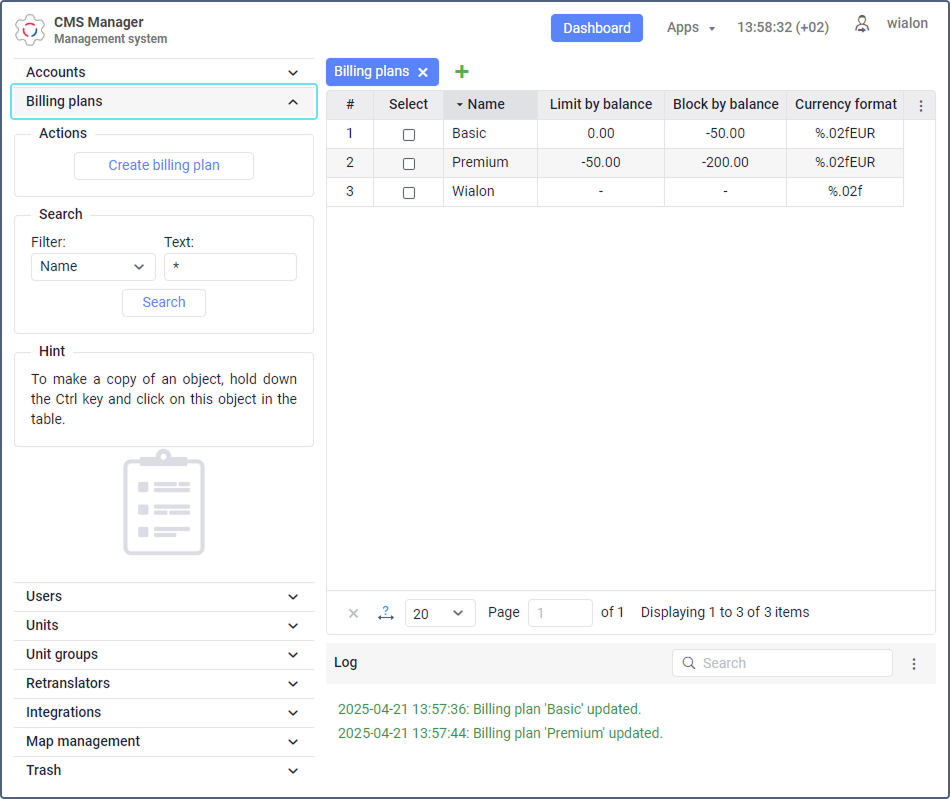Image resolution: width=950 pixels, height=799 pixels.
Task: Click Create billing plan button
Action: (164, 165)
